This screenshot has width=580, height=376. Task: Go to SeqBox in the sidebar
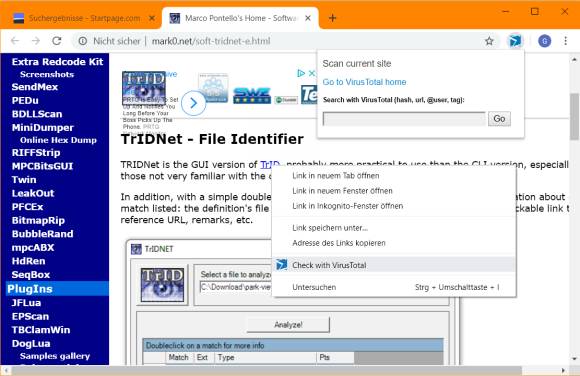pyautogui.click(x=31, y=275)
